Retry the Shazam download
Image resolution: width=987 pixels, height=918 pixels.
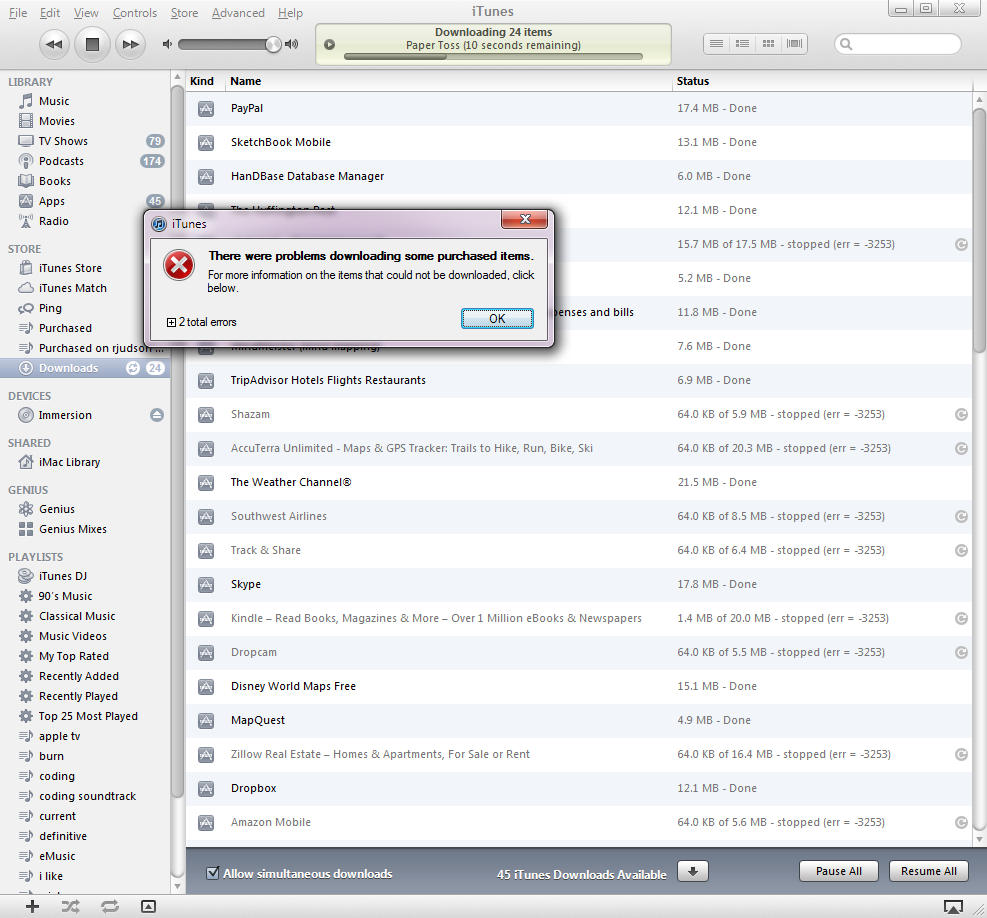[x=961, y=414]
